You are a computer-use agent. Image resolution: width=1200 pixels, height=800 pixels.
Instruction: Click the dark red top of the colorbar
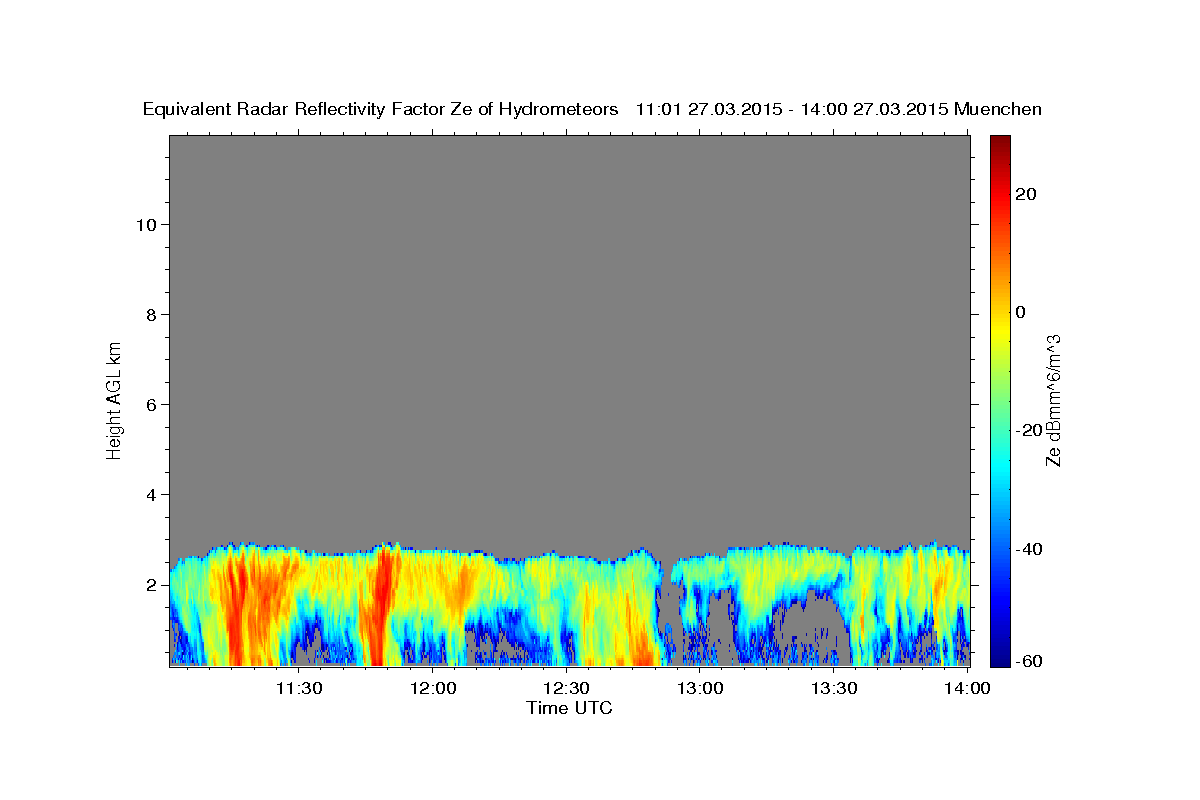(x=1000, y=142)
